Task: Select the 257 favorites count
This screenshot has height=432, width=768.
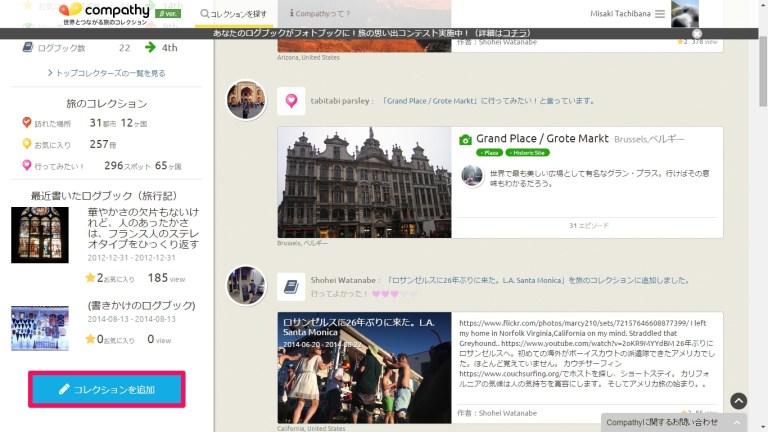Action: [103, 144]
